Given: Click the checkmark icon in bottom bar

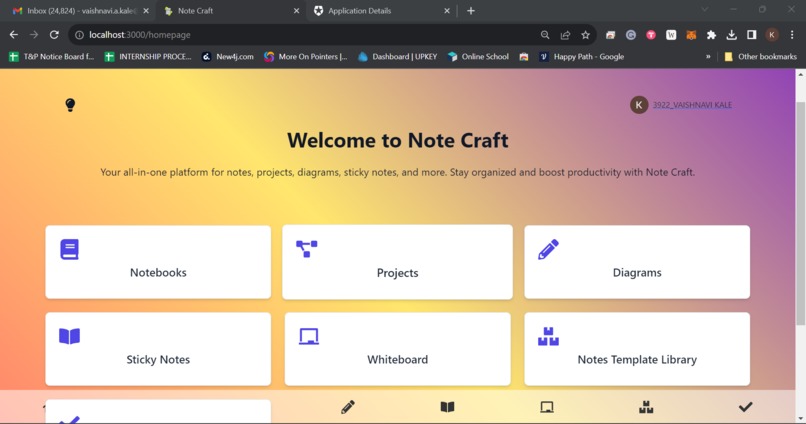Looking at the screenshot, I should click(x=745, y=407).
